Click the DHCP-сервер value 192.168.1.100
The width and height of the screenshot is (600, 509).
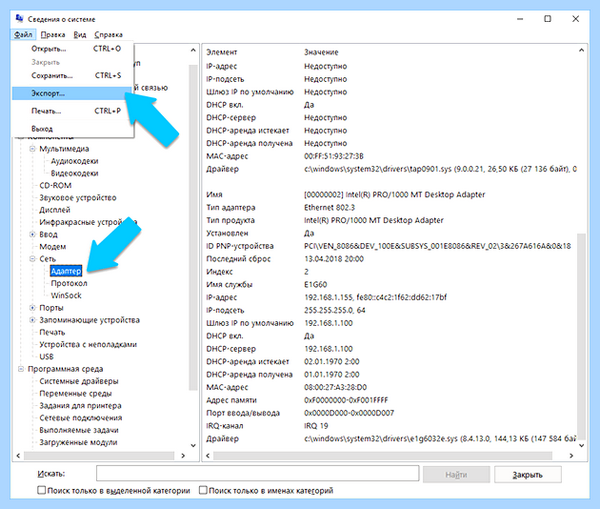click(328, 349)
